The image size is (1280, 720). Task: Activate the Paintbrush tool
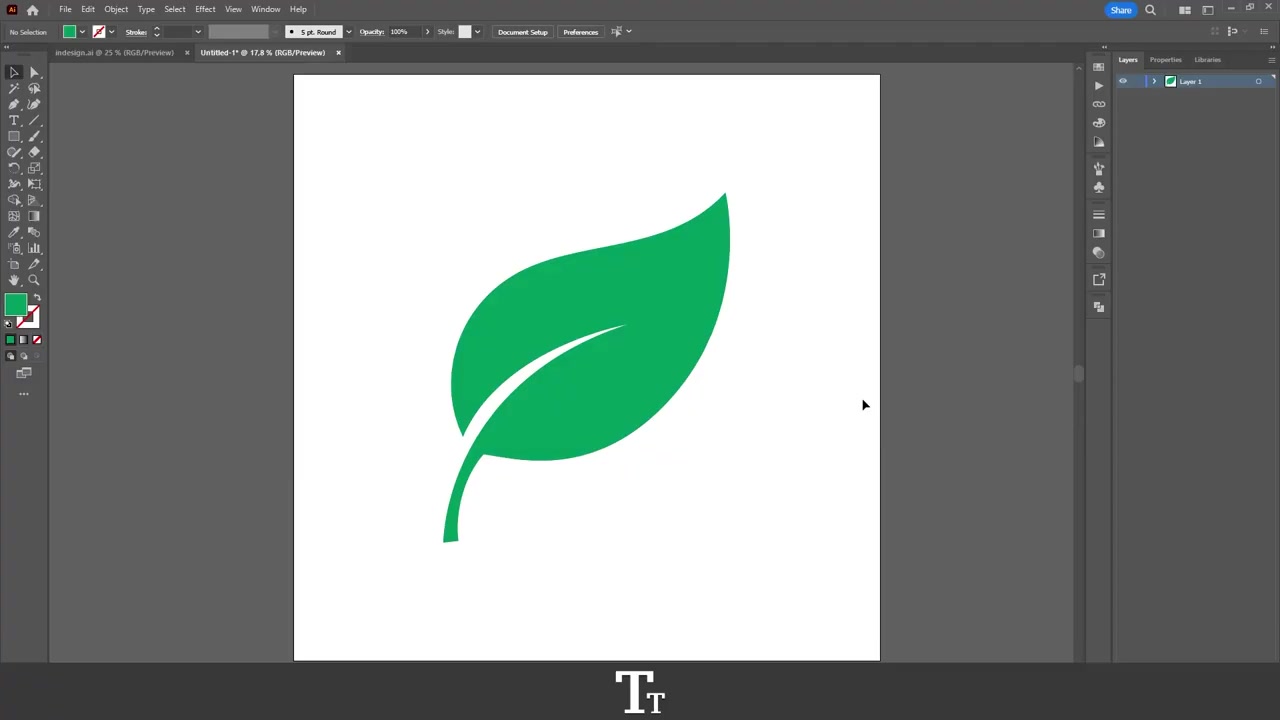tap(34, 136)
